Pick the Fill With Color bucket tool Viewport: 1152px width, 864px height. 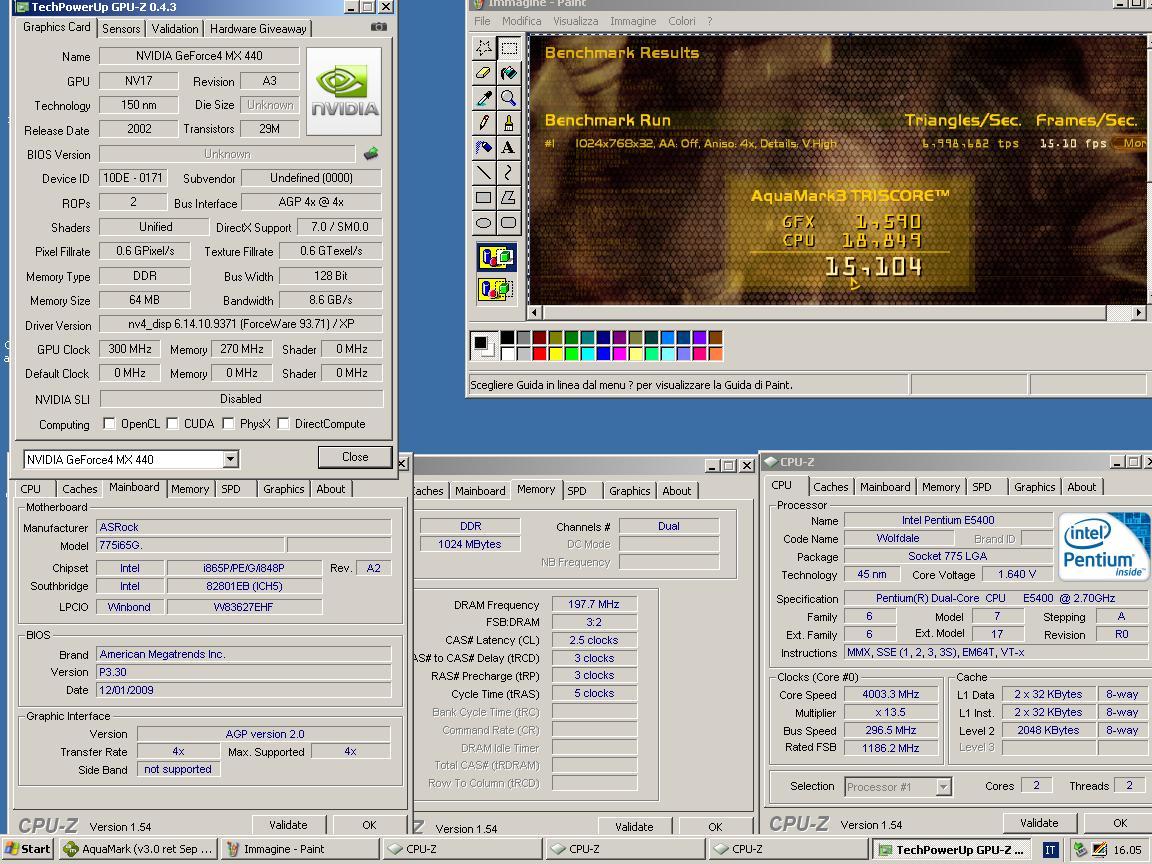click(508, 73)
